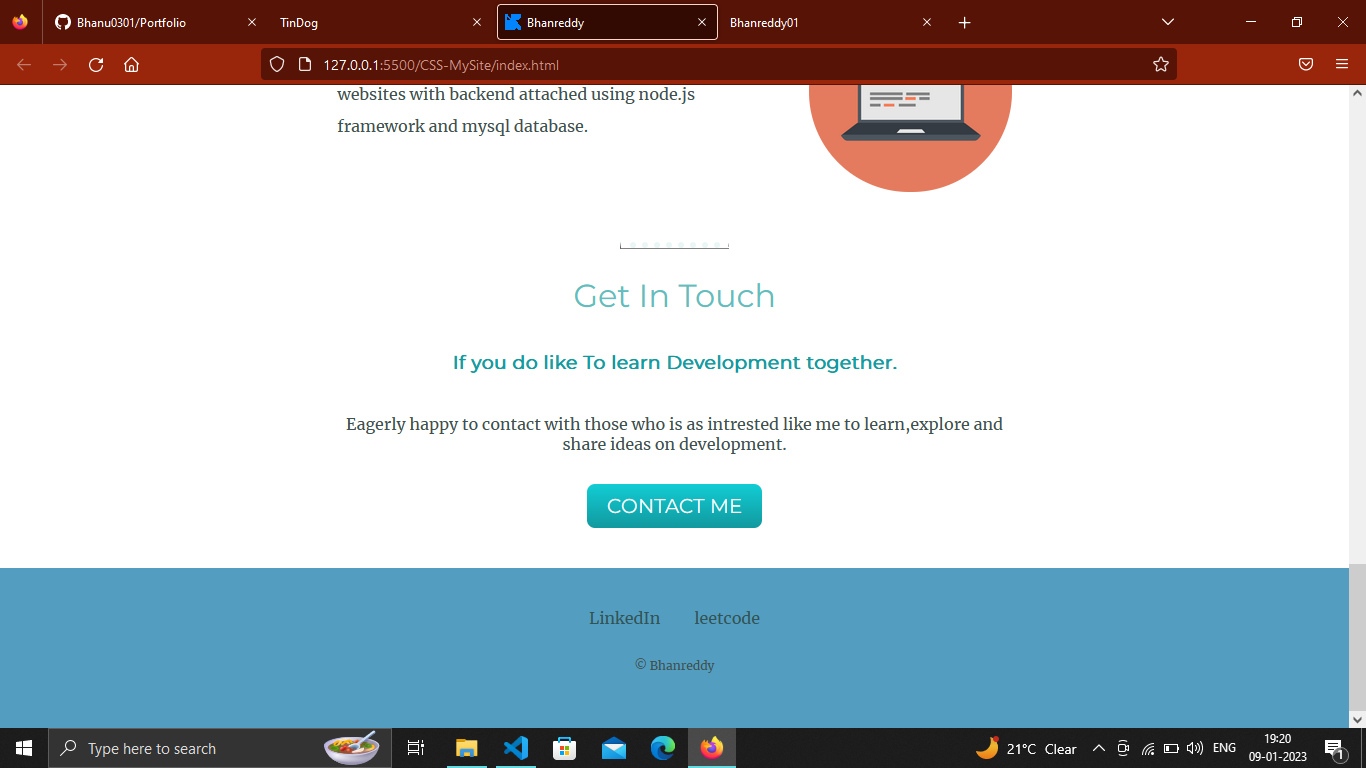Expand the list of all open tabs

click(x=1167, y=21)
